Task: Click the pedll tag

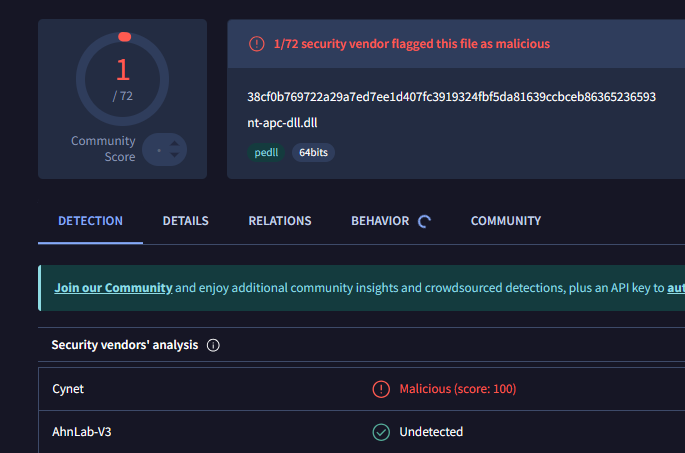Action: [265, 152]
